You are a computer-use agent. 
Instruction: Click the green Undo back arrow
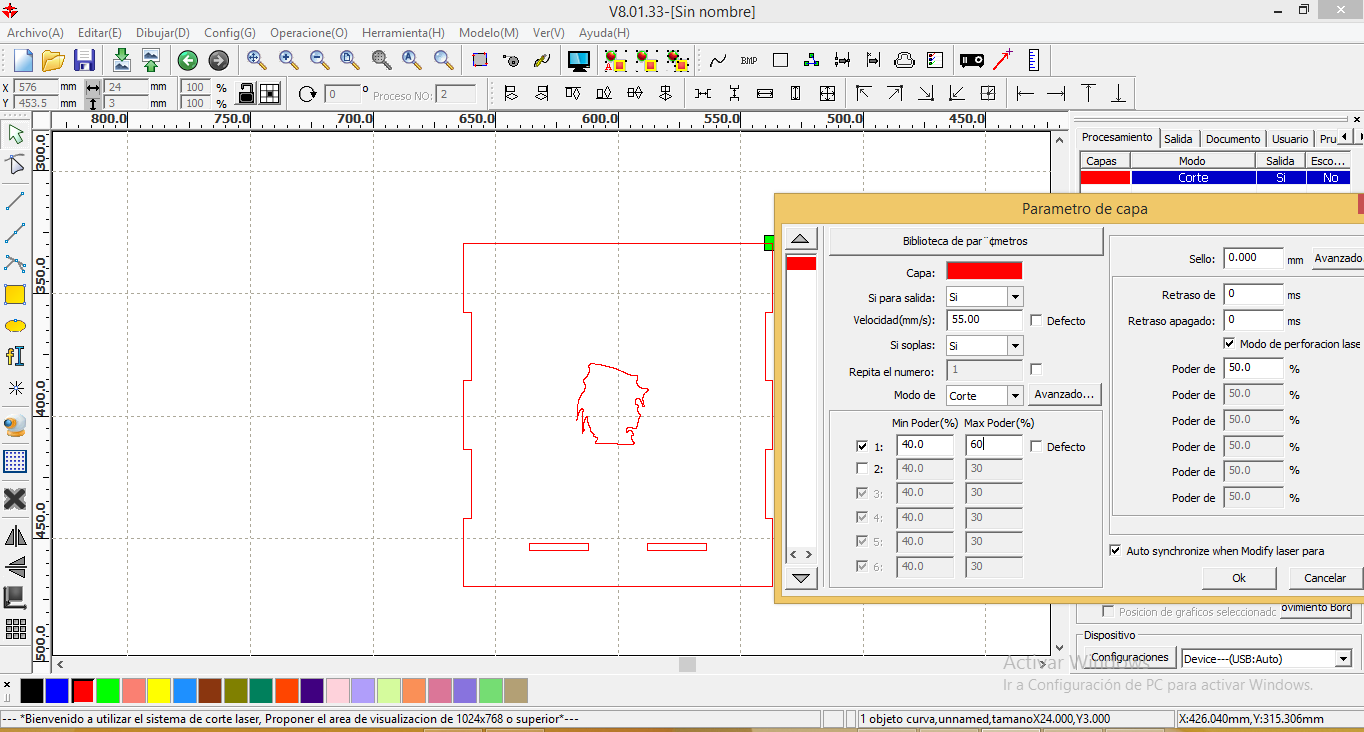click(x=187, y=61)
